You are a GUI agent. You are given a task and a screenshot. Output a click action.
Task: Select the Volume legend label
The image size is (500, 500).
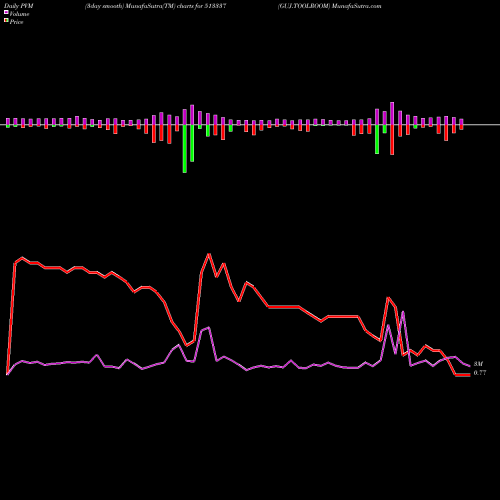[x=19, y=14]
